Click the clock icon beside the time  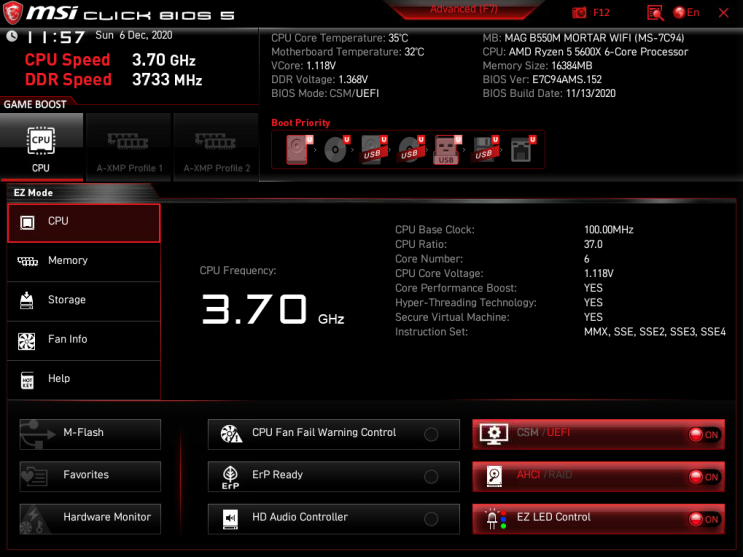click(12, 36)
